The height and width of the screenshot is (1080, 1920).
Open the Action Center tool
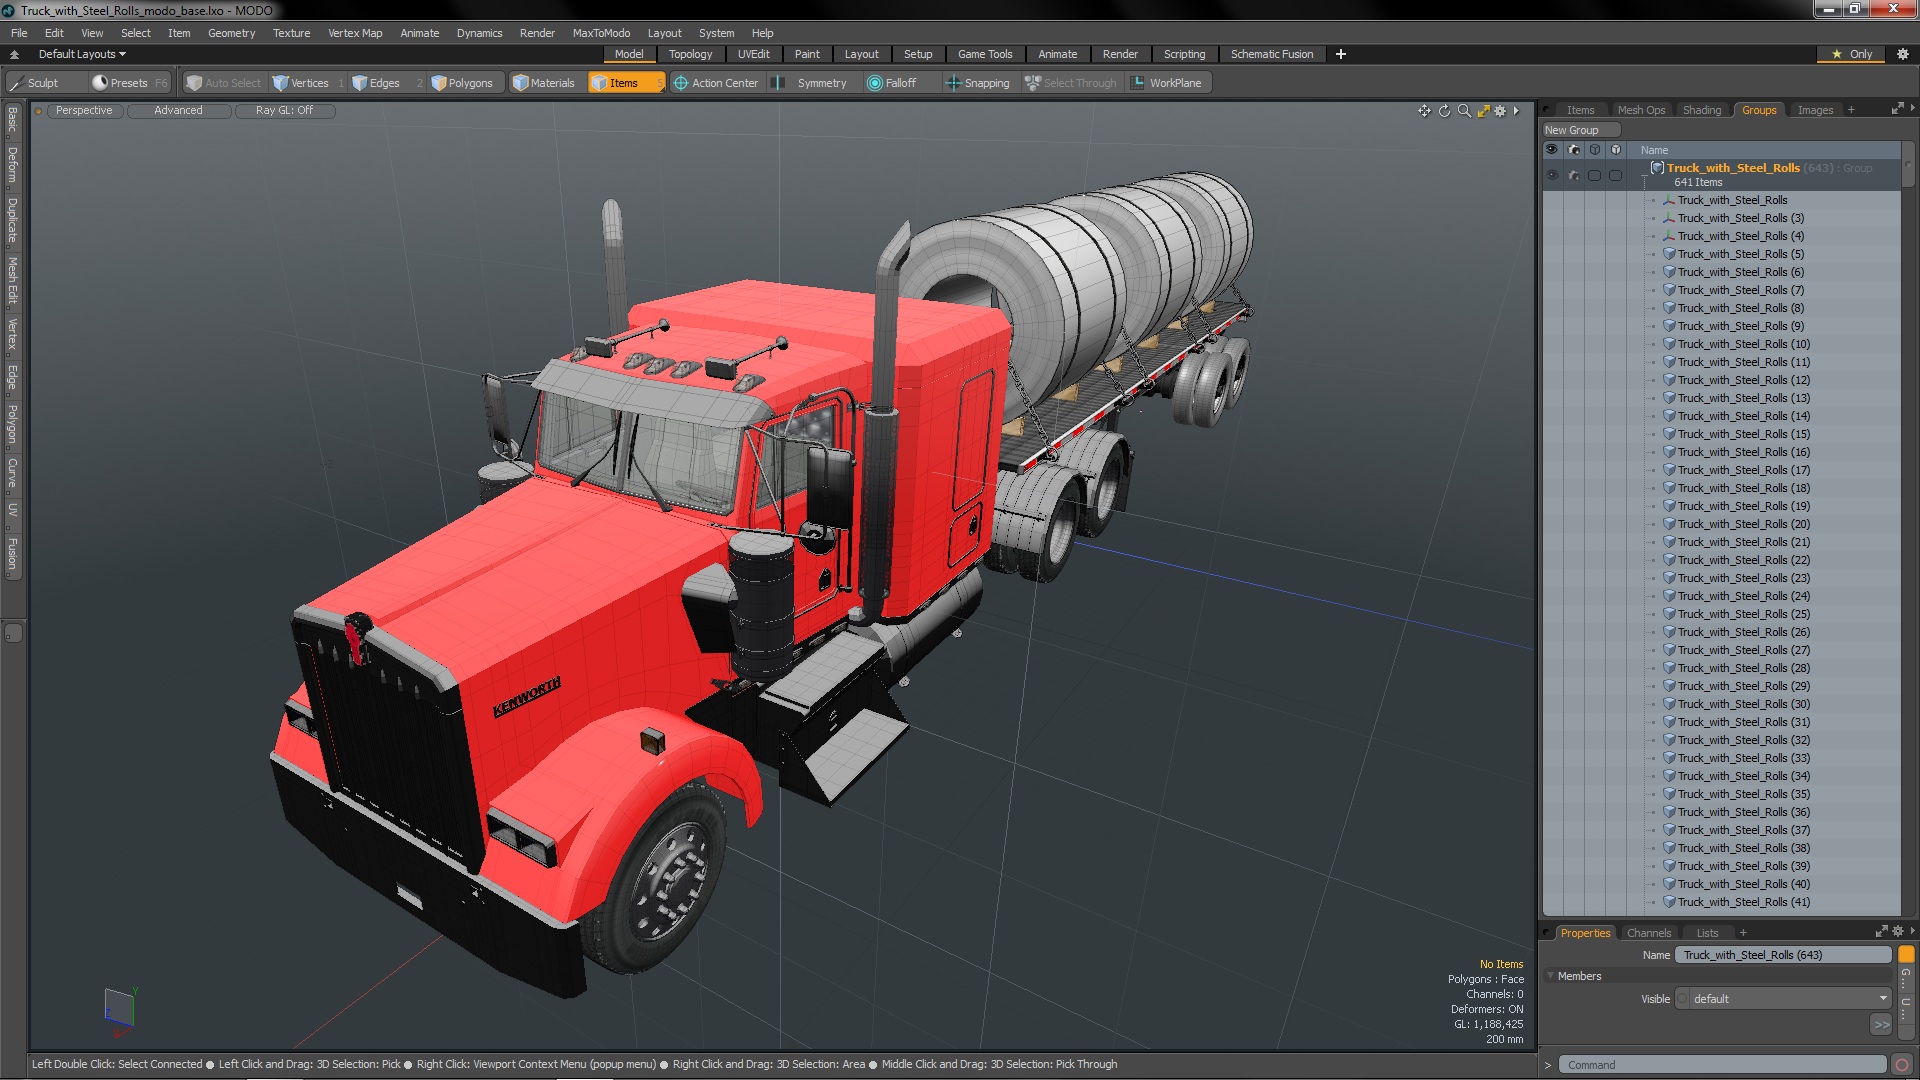[716, 83]
